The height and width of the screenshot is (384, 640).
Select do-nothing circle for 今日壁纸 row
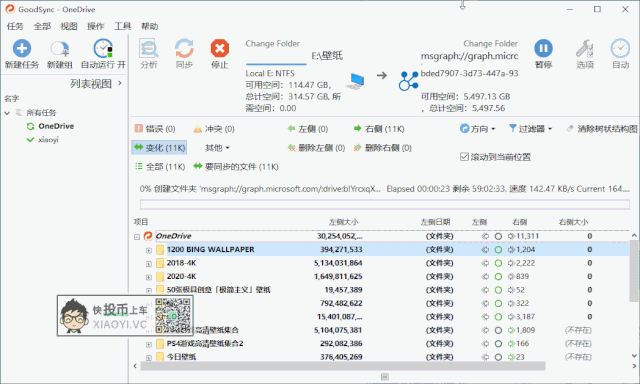[498, 357]
